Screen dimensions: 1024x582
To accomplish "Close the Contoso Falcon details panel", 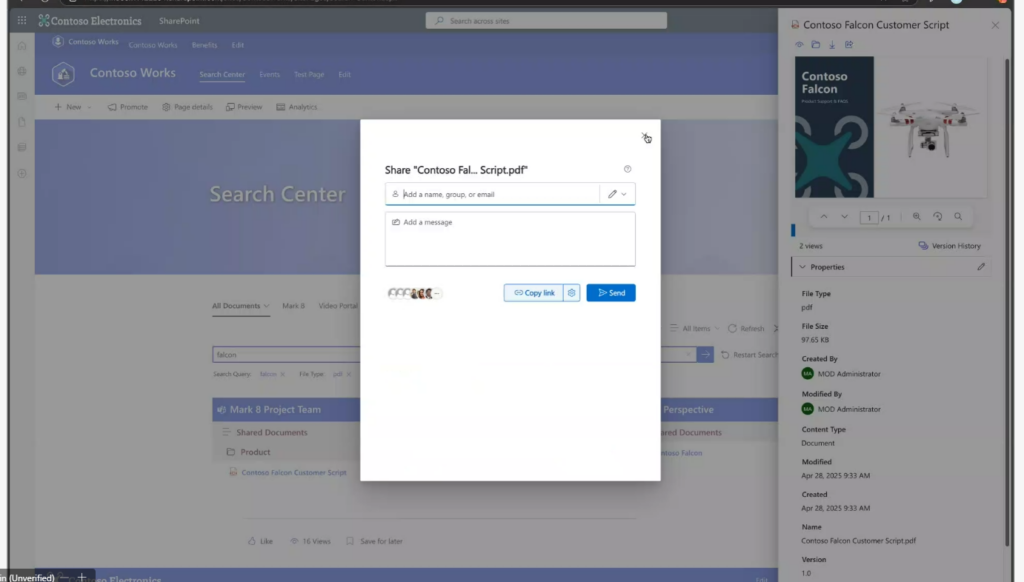I will tap(995, 25).
